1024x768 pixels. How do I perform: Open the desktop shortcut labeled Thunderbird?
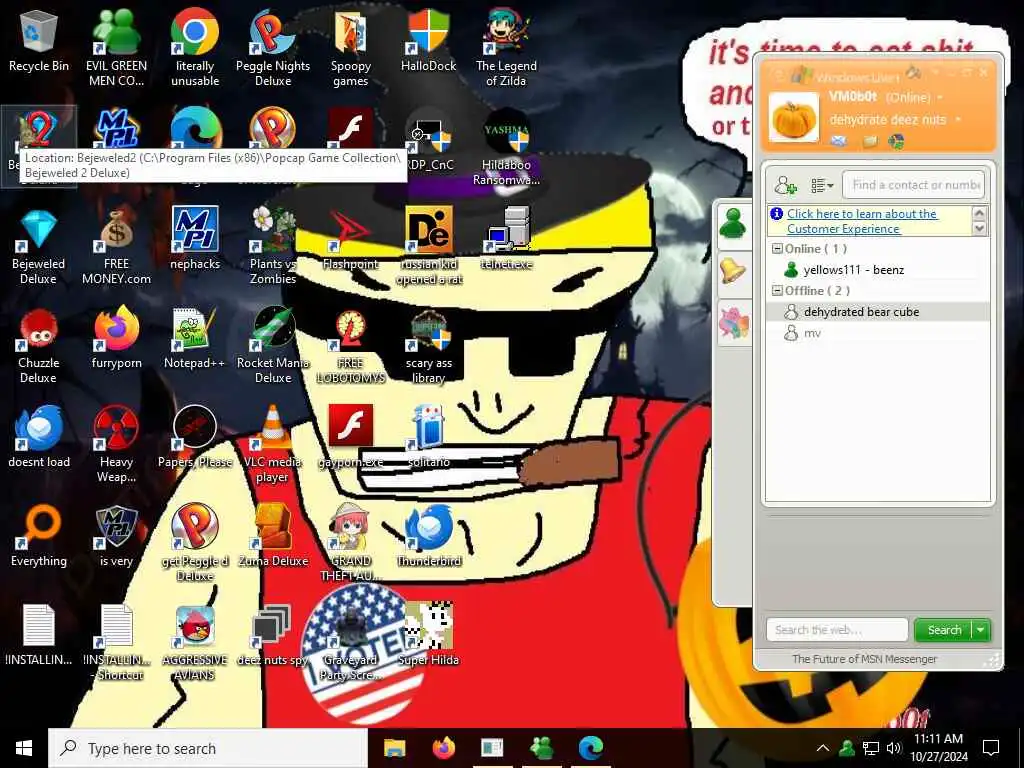[428, 537]
